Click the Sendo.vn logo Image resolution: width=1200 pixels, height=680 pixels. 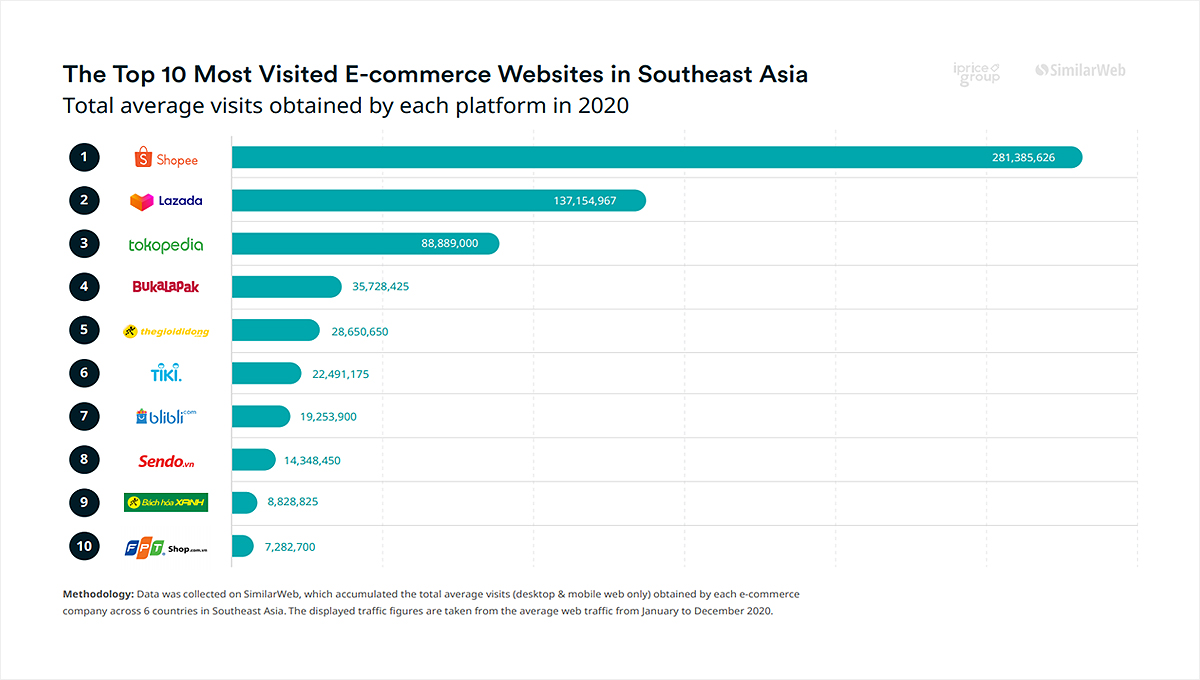point(166,461)
